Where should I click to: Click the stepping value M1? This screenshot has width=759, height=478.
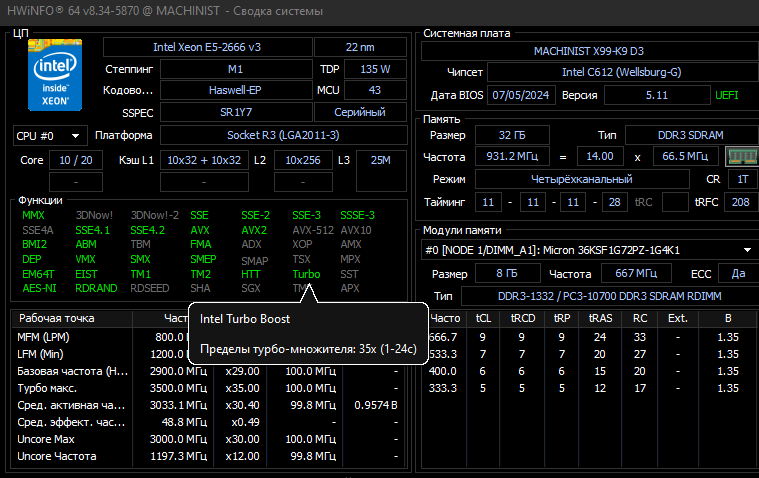236,69
